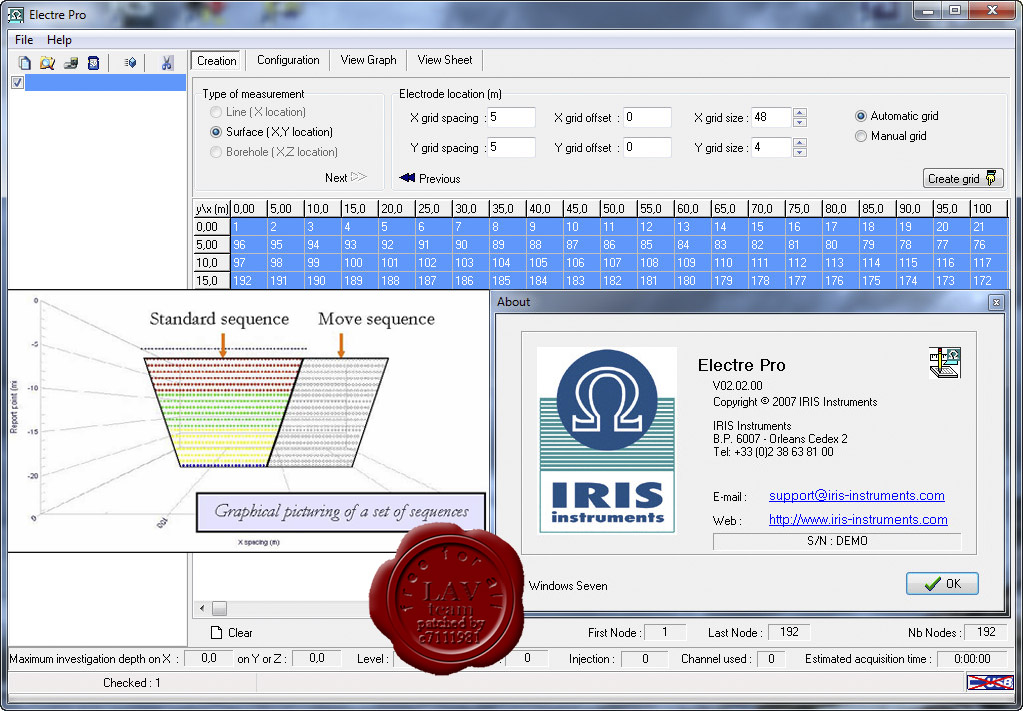Click the IRIS instruments logo image
This screenshot has height=711, width=1023.
tap(606, 440)
